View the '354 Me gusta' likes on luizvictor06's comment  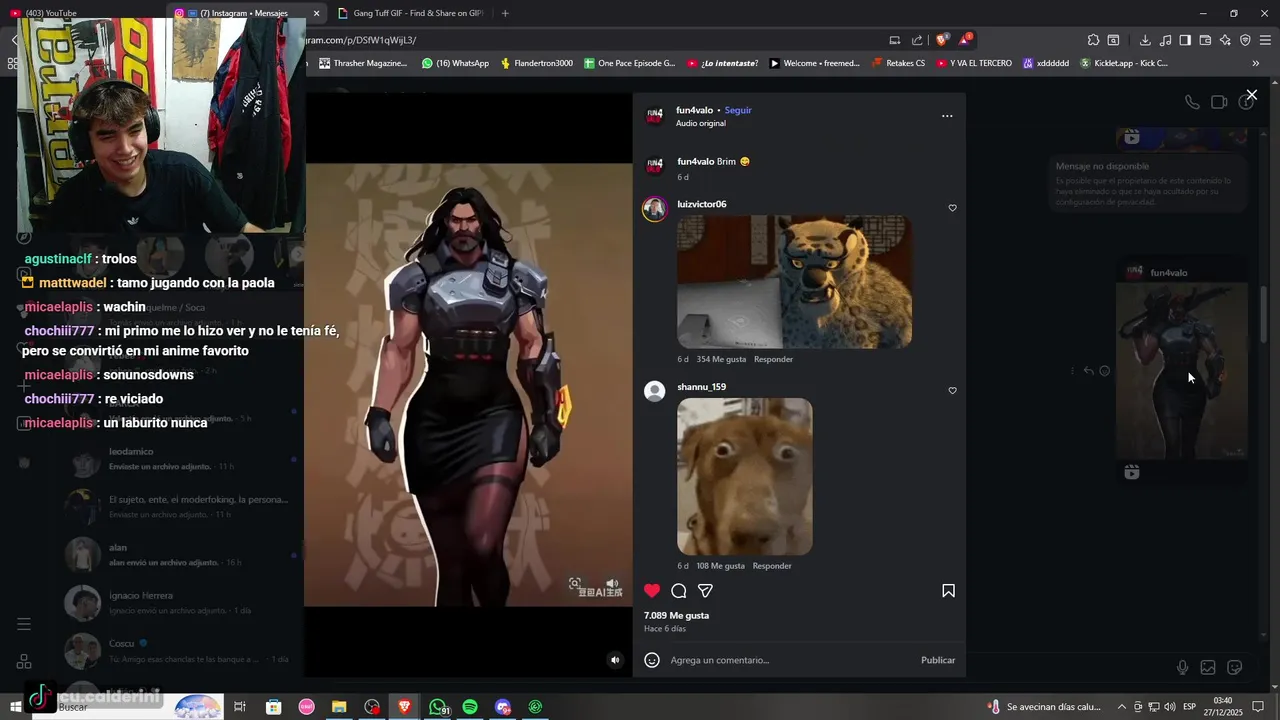[721, 359]
